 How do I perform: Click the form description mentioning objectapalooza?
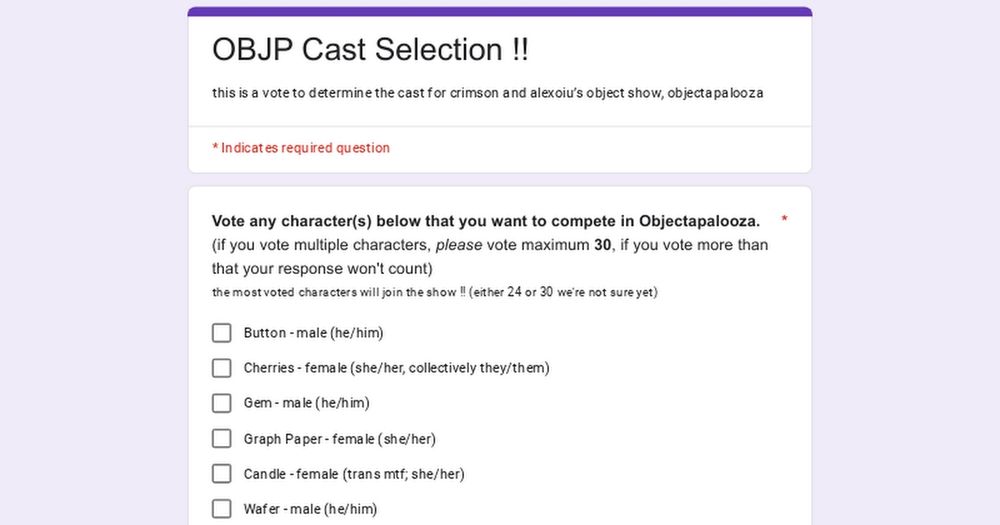point(487,93)
